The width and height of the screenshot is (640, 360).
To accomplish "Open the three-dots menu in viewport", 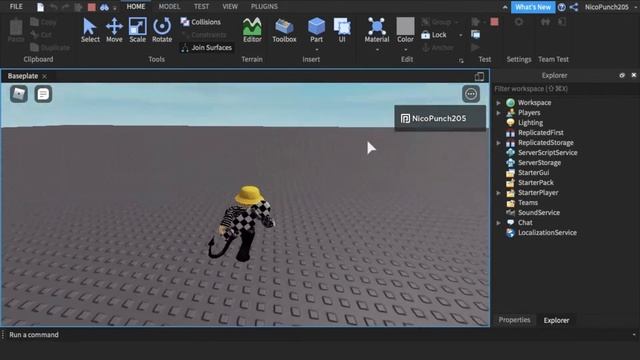I will pos(471,94).
